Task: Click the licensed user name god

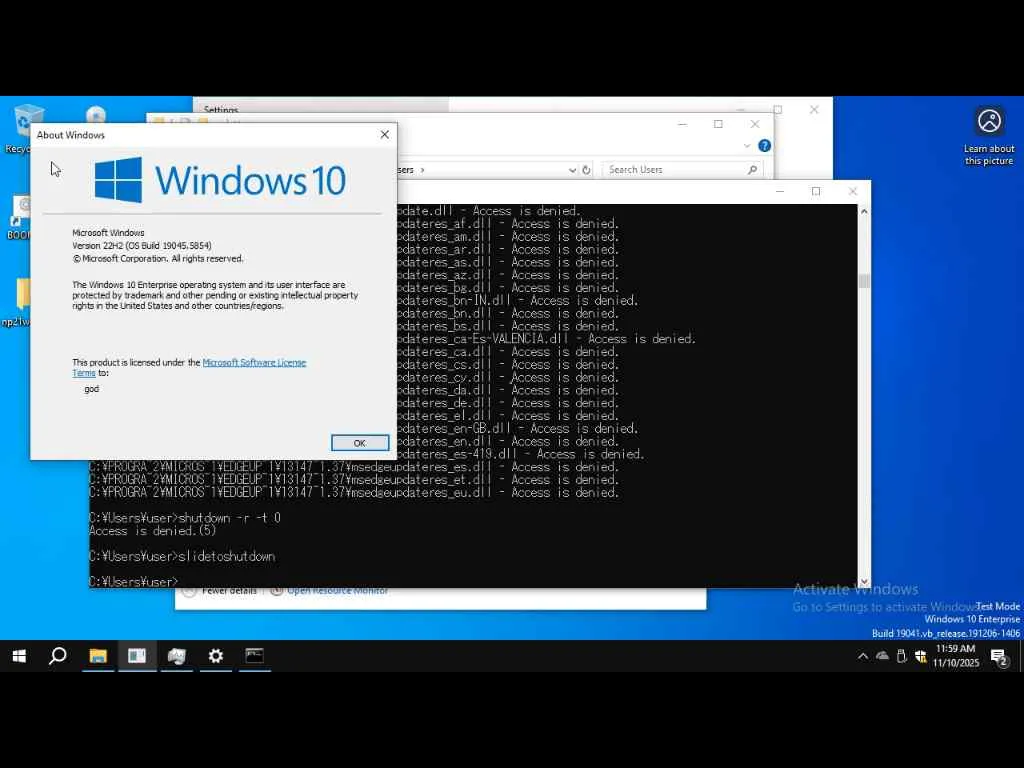Action: pos(91,389)
